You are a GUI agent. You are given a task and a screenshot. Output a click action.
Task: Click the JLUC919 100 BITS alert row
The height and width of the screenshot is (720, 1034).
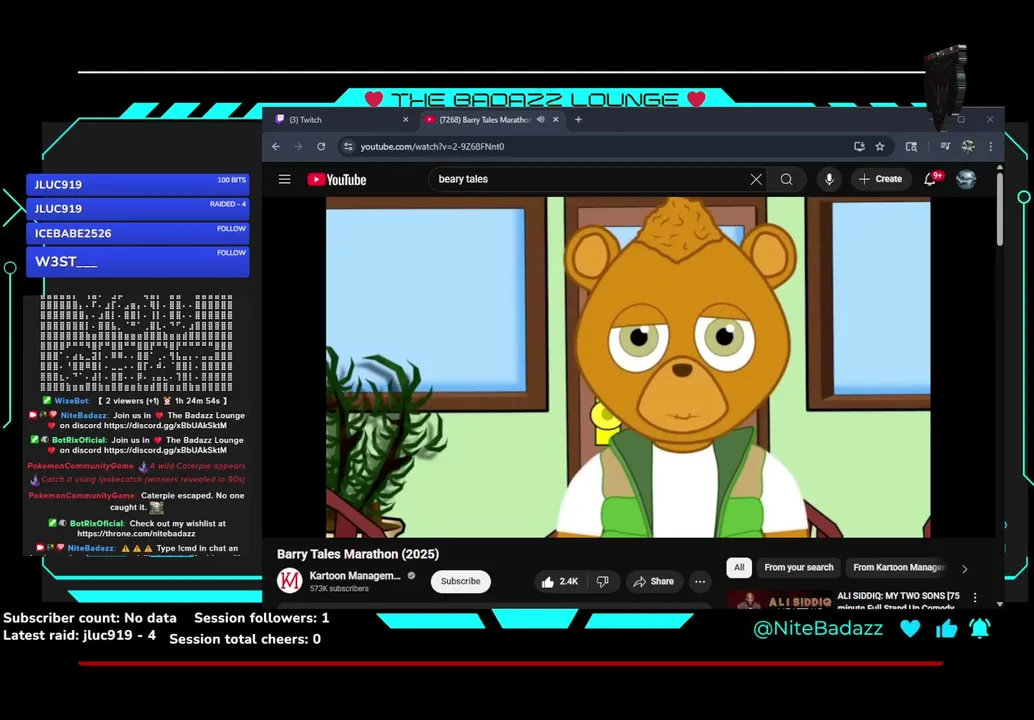pos(138,184)
